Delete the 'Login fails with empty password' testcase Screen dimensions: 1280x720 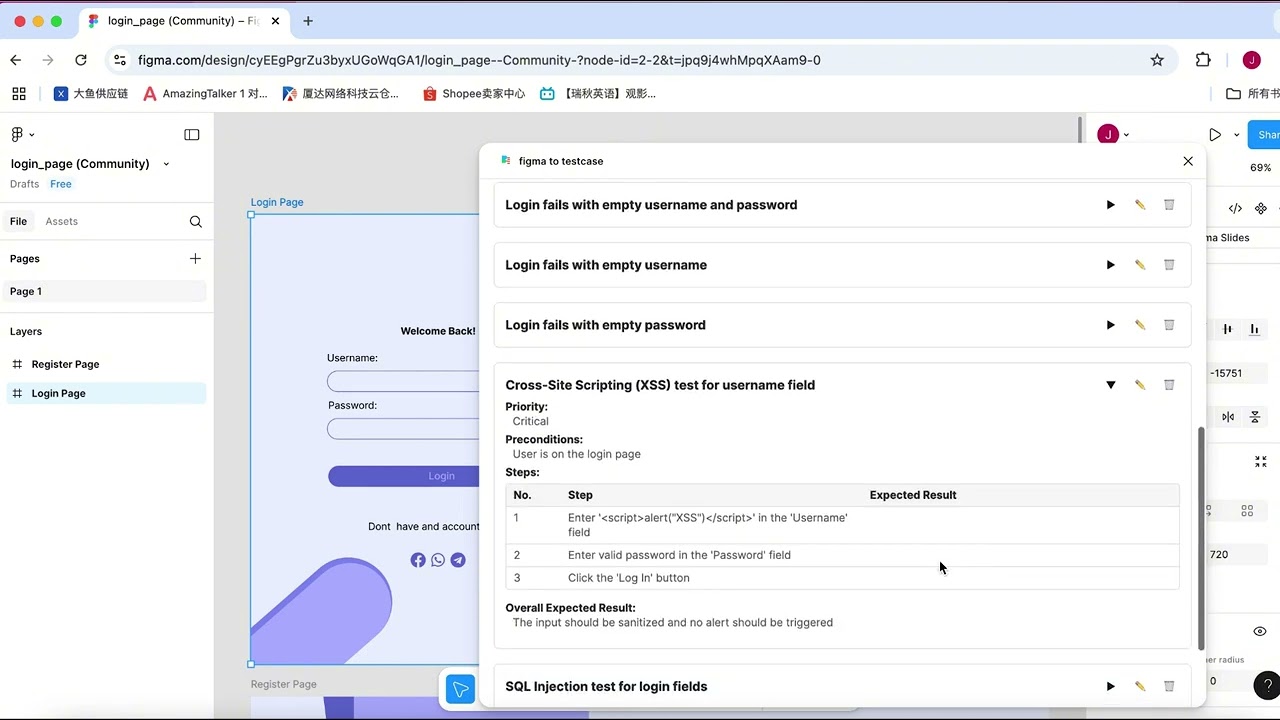tap(1169, 325)
